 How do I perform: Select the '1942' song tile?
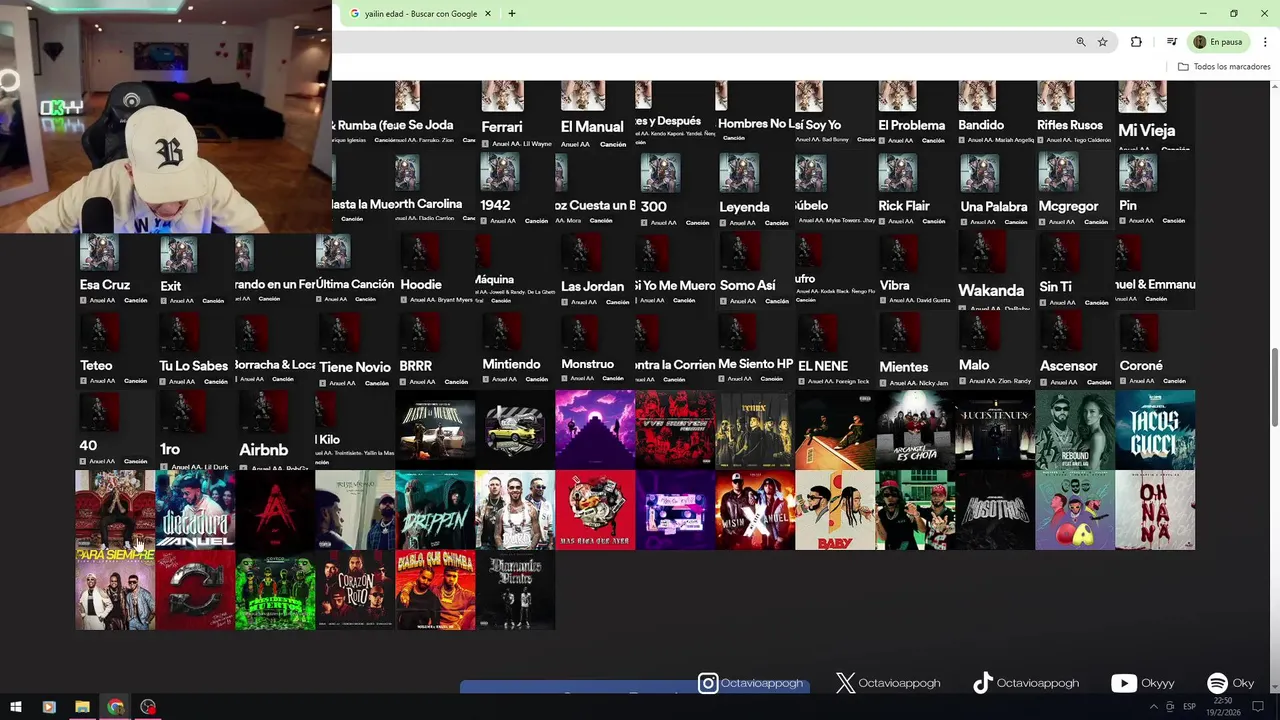[x=515, y=190]
